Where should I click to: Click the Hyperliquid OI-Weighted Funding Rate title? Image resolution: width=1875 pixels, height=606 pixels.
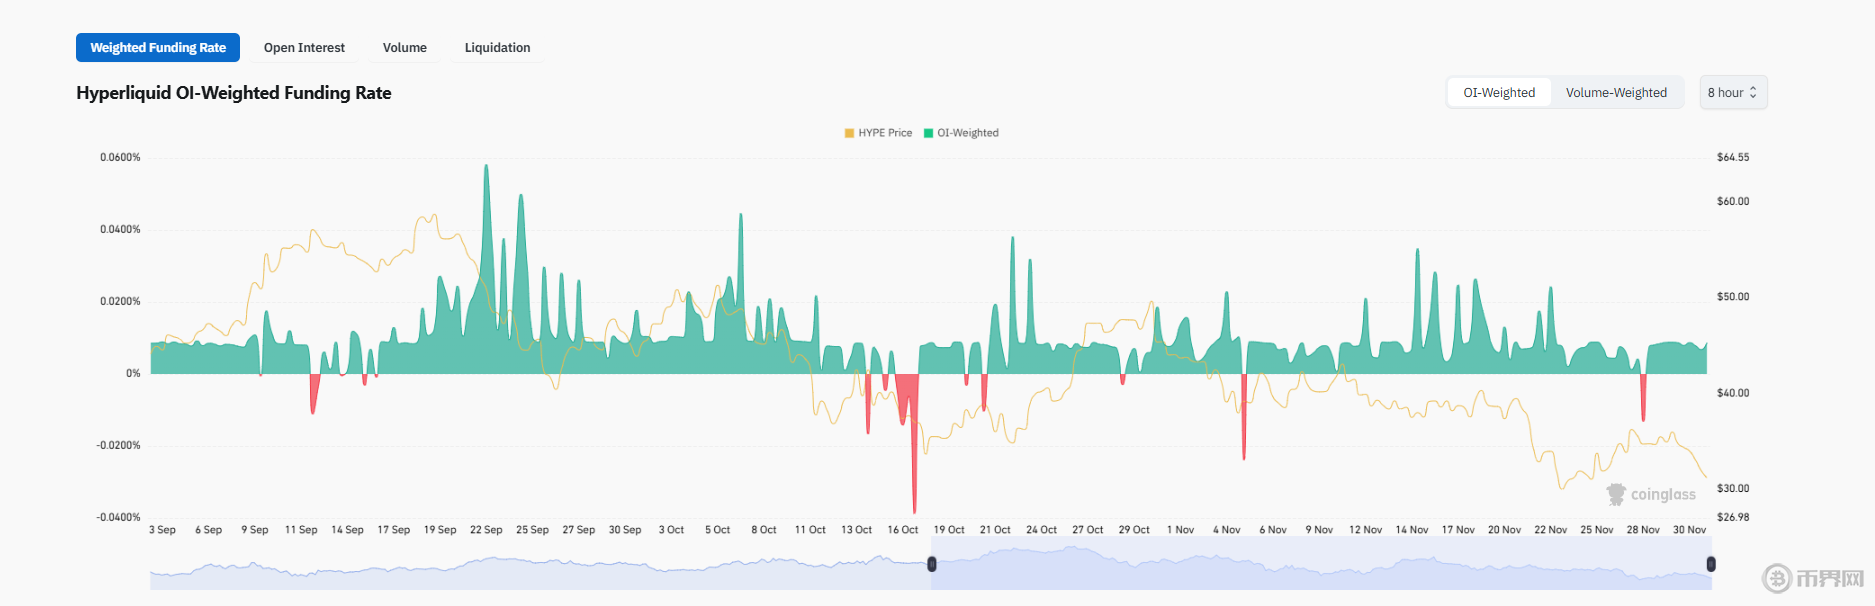pos(234,93)
